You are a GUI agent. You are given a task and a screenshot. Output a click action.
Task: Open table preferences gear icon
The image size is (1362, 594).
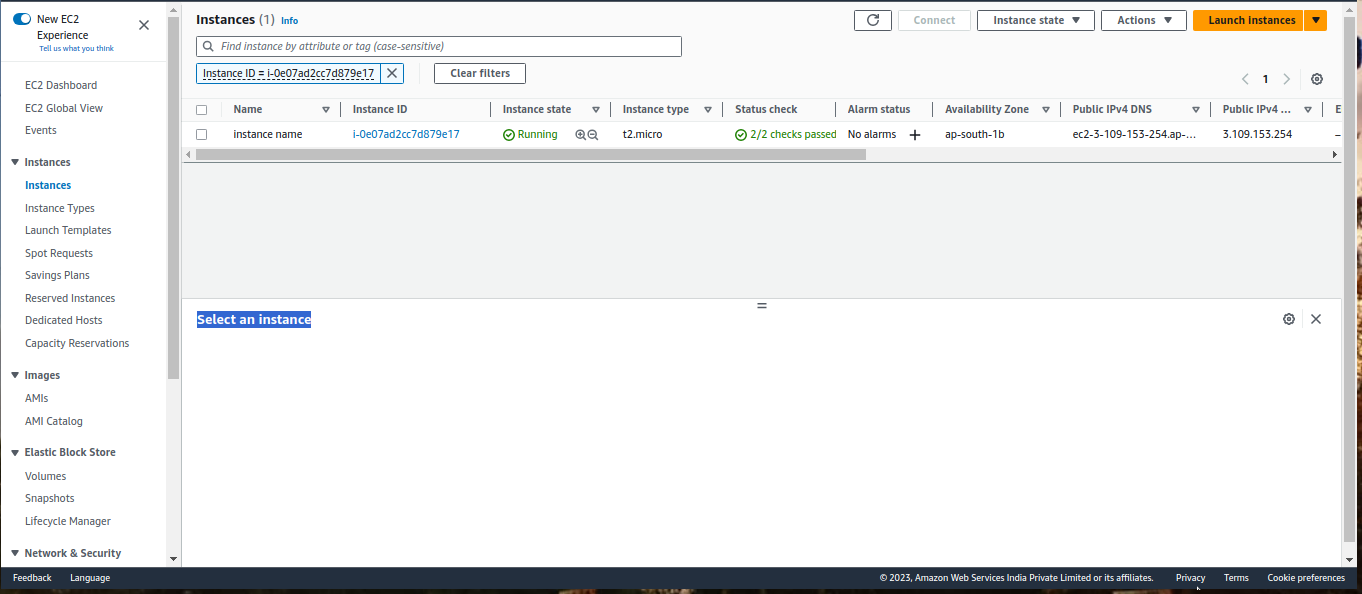(x=1317, y=79)
